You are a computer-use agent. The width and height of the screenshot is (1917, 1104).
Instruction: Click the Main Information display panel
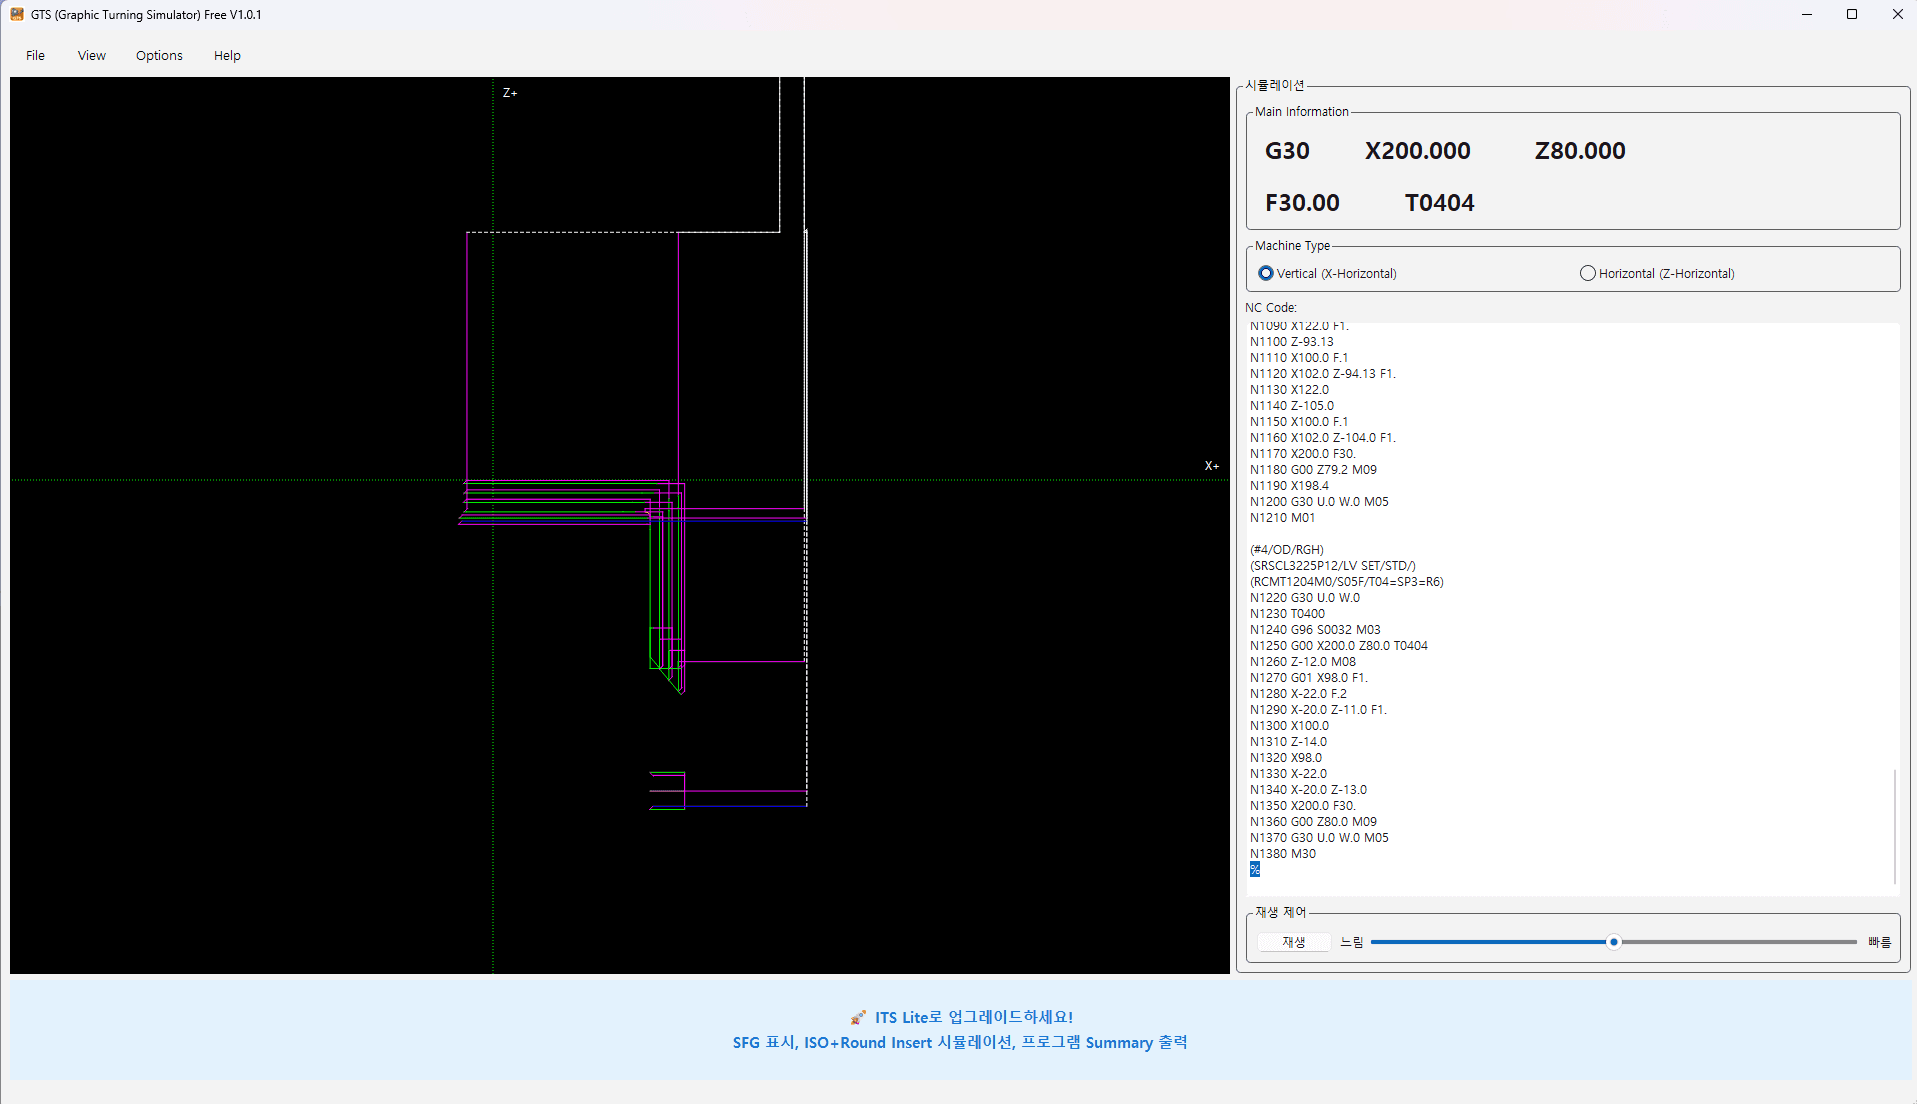tap(1572, 170)
